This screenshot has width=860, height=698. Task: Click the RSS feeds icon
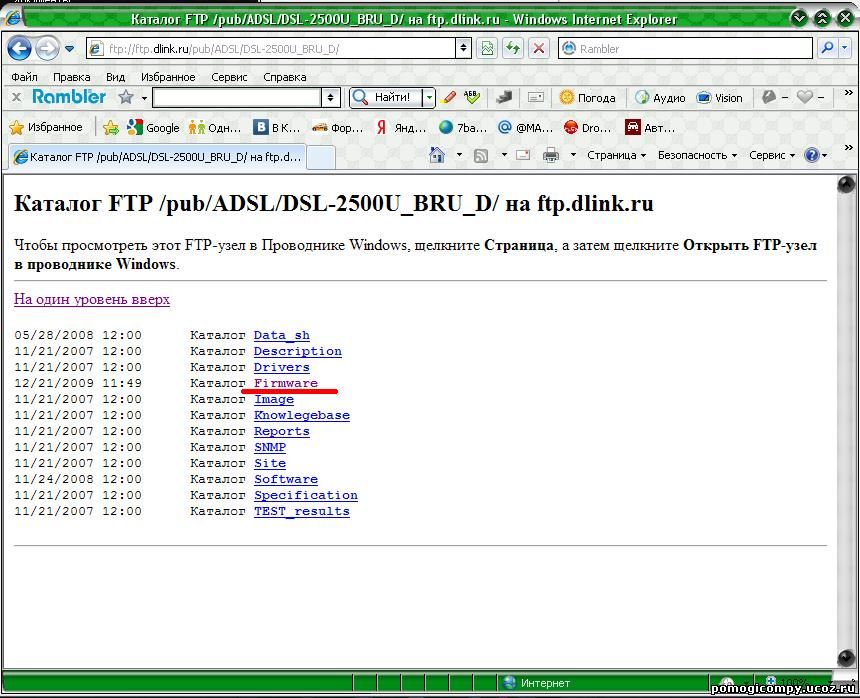(x=481, y=156)
